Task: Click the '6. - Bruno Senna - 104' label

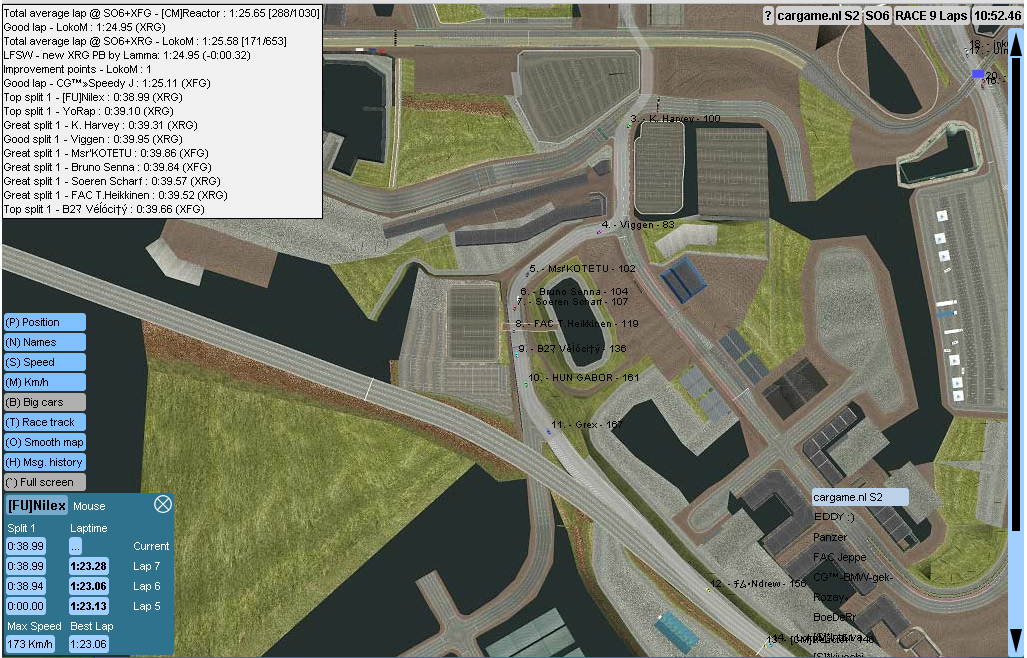Action: click(574, 291)
